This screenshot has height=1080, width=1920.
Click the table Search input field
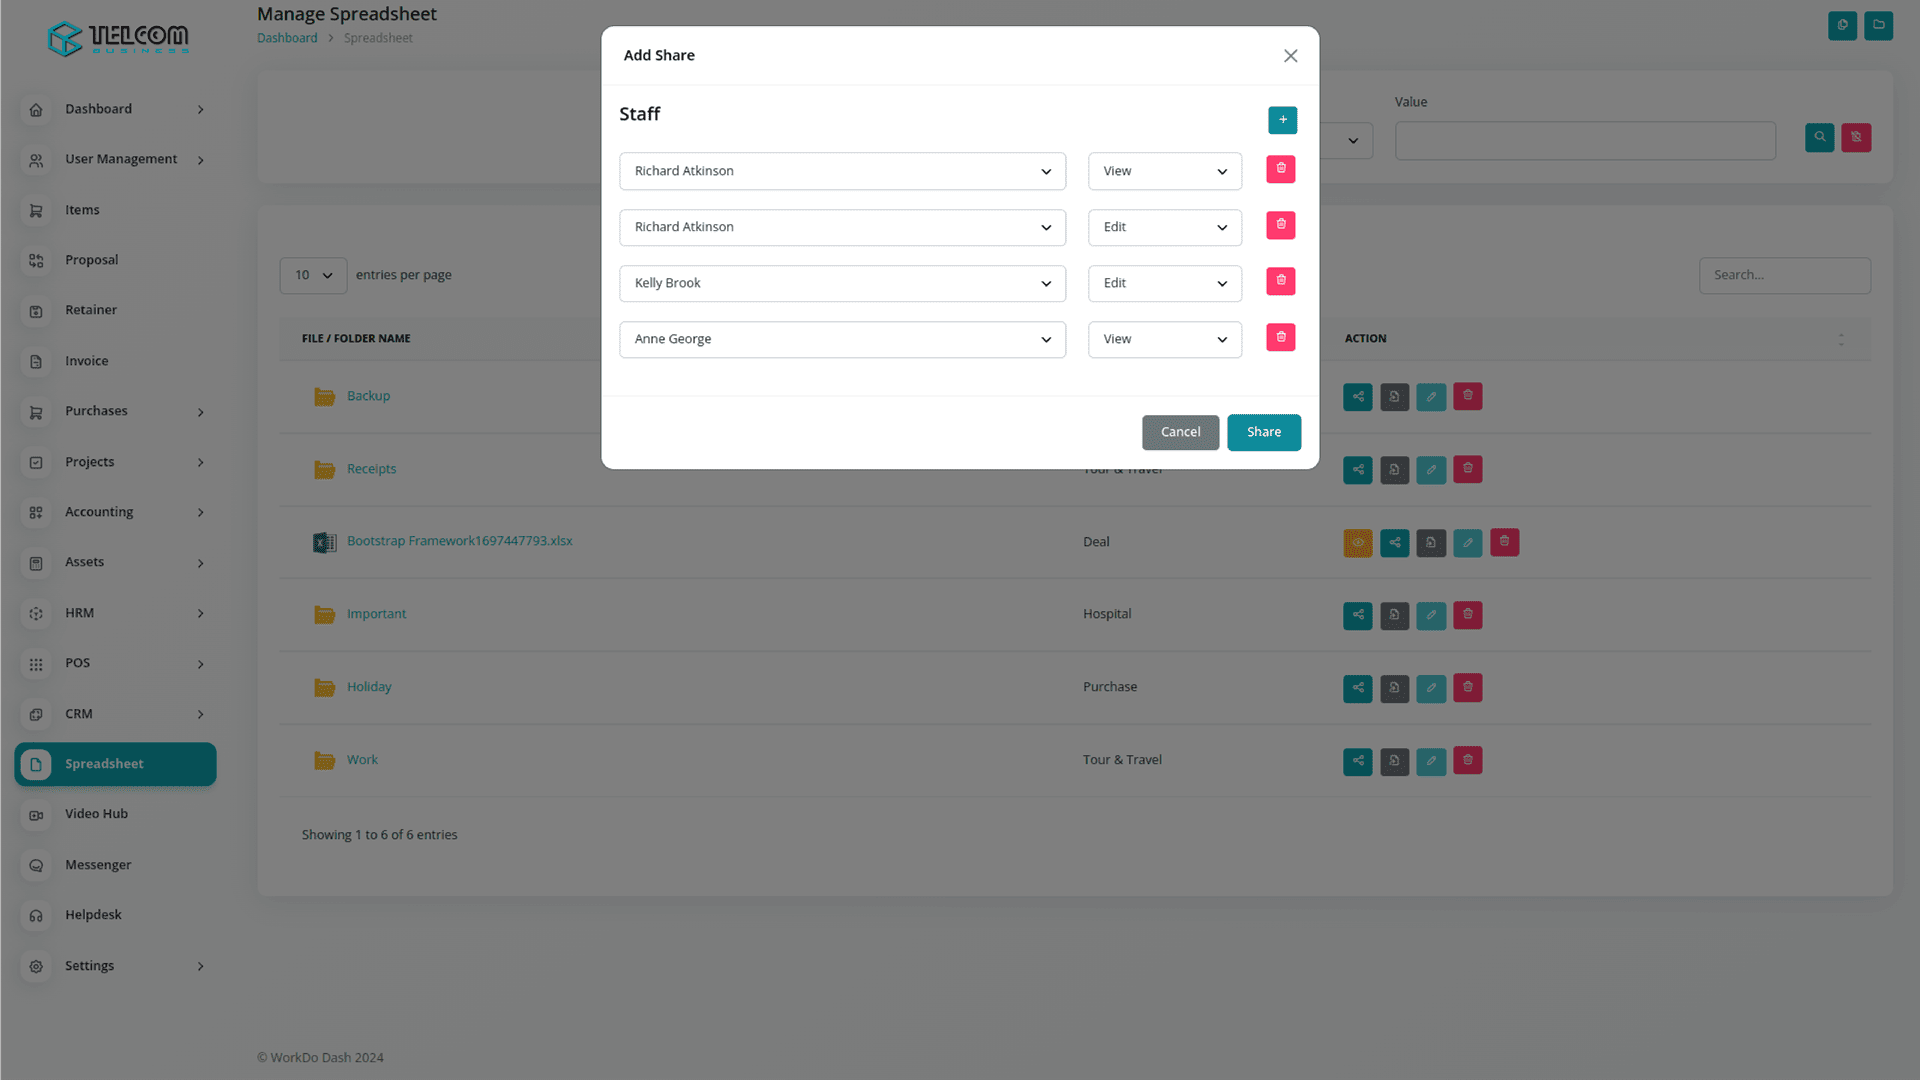[1784, 275]
